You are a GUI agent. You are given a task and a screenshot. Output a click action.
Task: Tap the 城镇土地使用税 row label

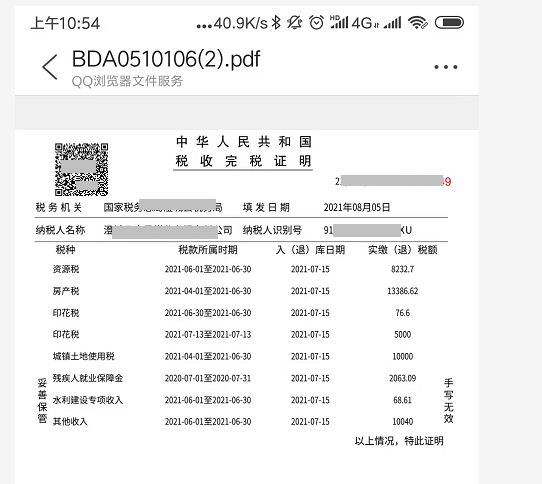pyautogui.click(x=83, y=356)
